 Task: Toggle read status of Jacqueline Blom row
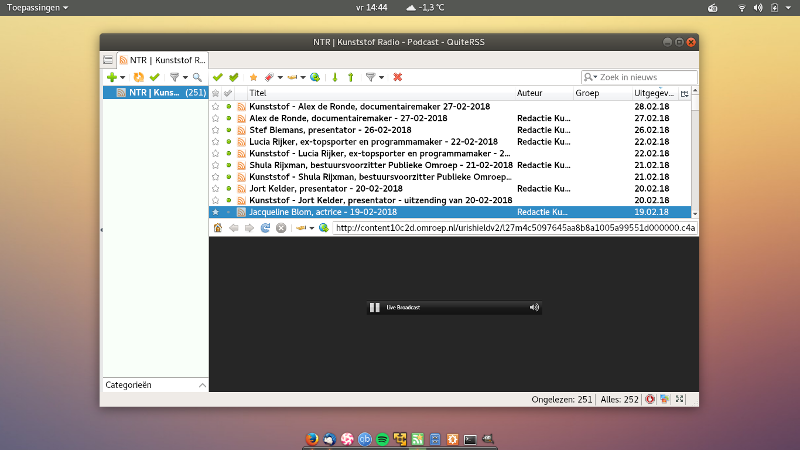(229, 212)
